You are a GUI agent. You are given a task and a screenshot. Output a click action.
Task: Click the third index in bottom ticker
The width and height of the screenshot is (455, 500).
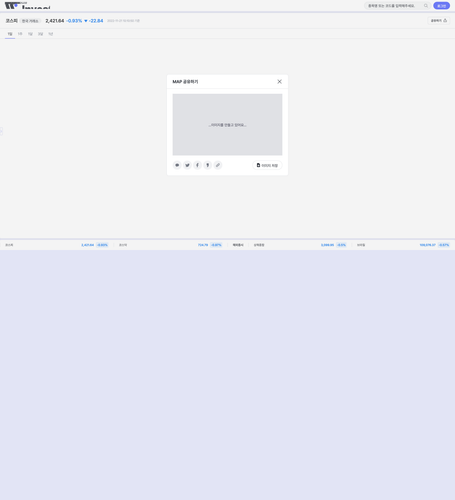tap(300, 245)
